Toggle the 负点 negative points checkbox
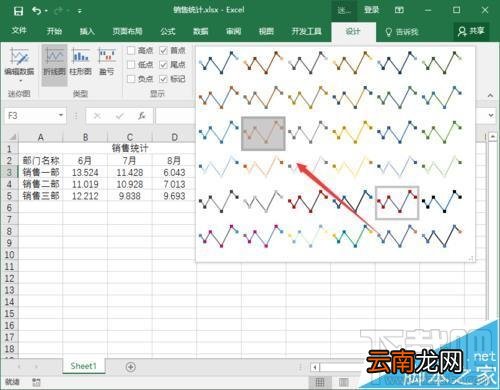This screenshot has width=500, height=390. pyautogui.click(x=131, y=79)
